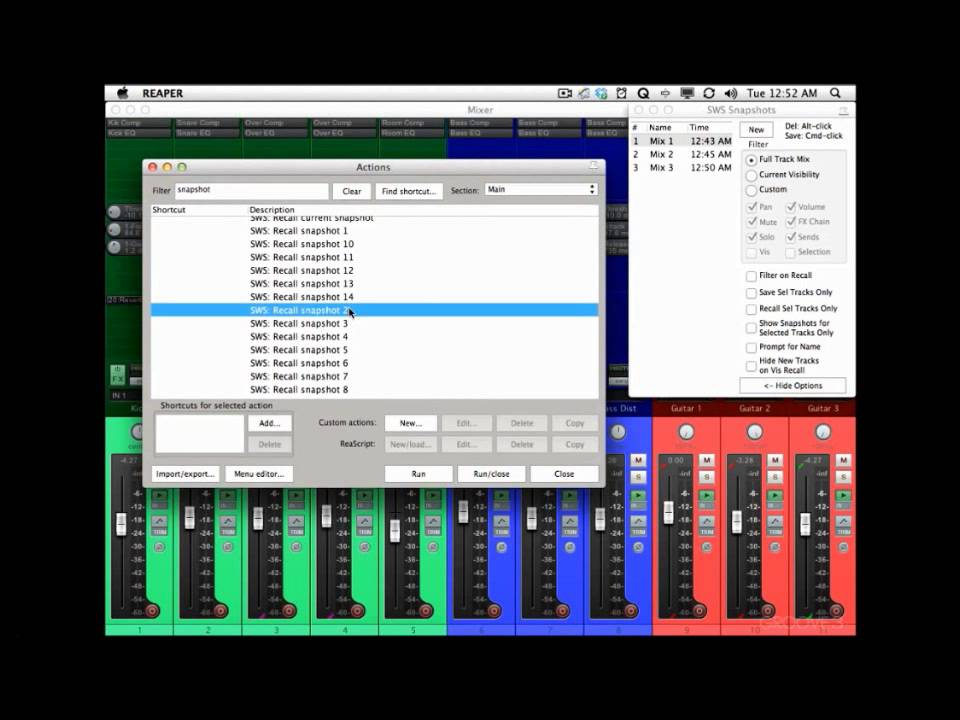Click the Guitar 1 pan knob
Viewport: 960px width, 720px height.
tap(686, 432)
